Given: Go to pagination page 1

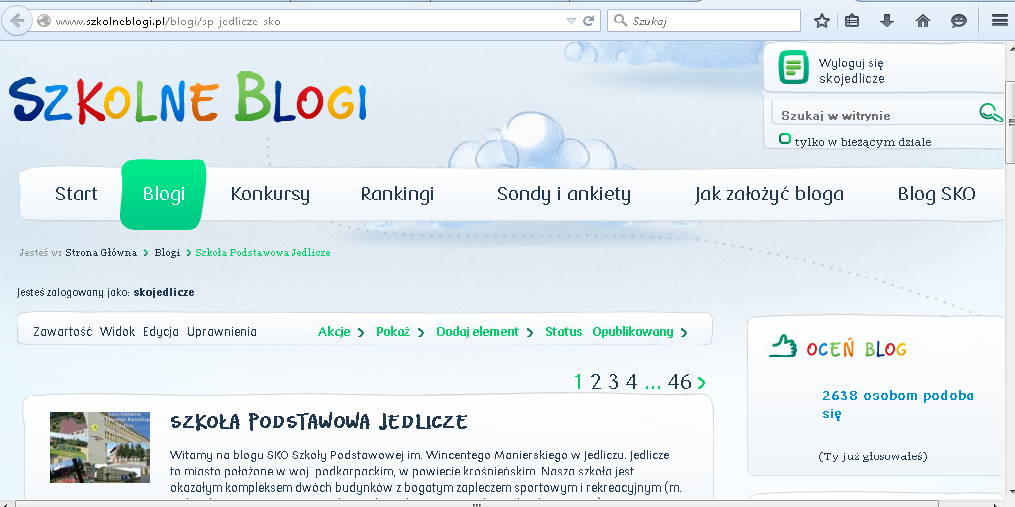Looking at the screenshot, I should tap(579, 382).
